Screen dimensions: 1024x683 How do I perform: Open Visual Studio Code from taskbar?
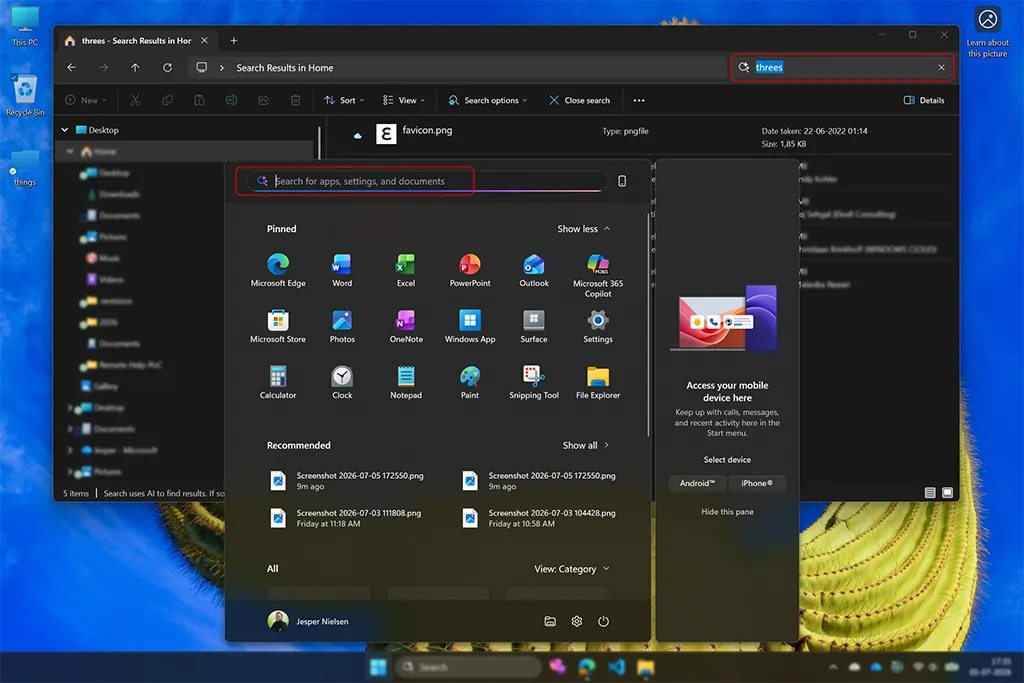(x=616, y=667)
